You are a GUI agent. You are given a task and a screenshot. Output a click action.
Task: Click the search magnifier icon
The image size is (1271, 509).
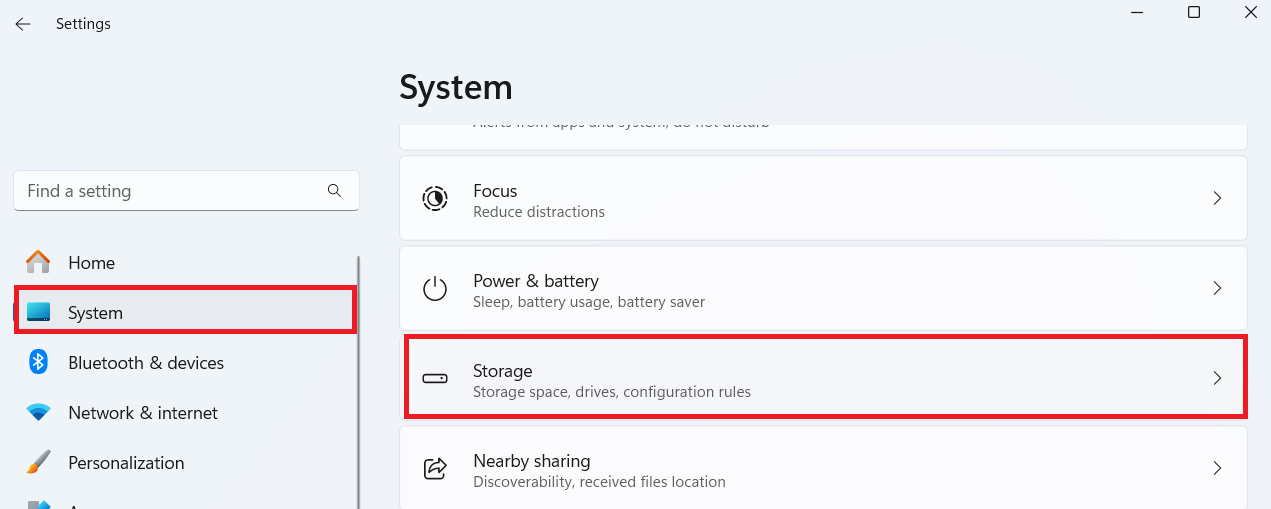[334, 190]
